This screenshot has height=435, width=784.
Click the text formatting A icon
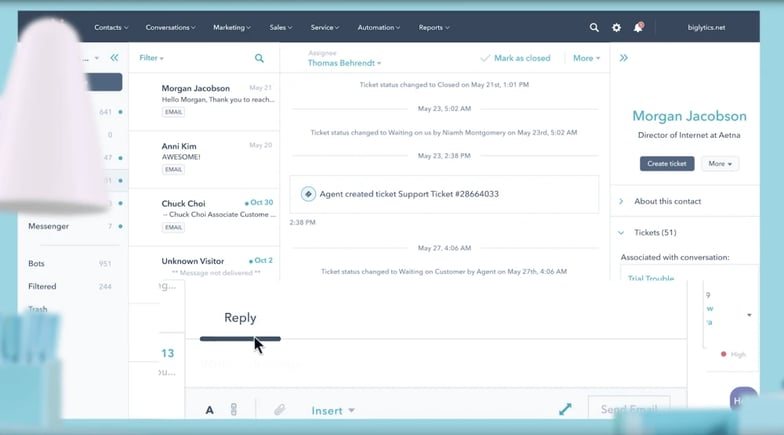click(210, 410)
